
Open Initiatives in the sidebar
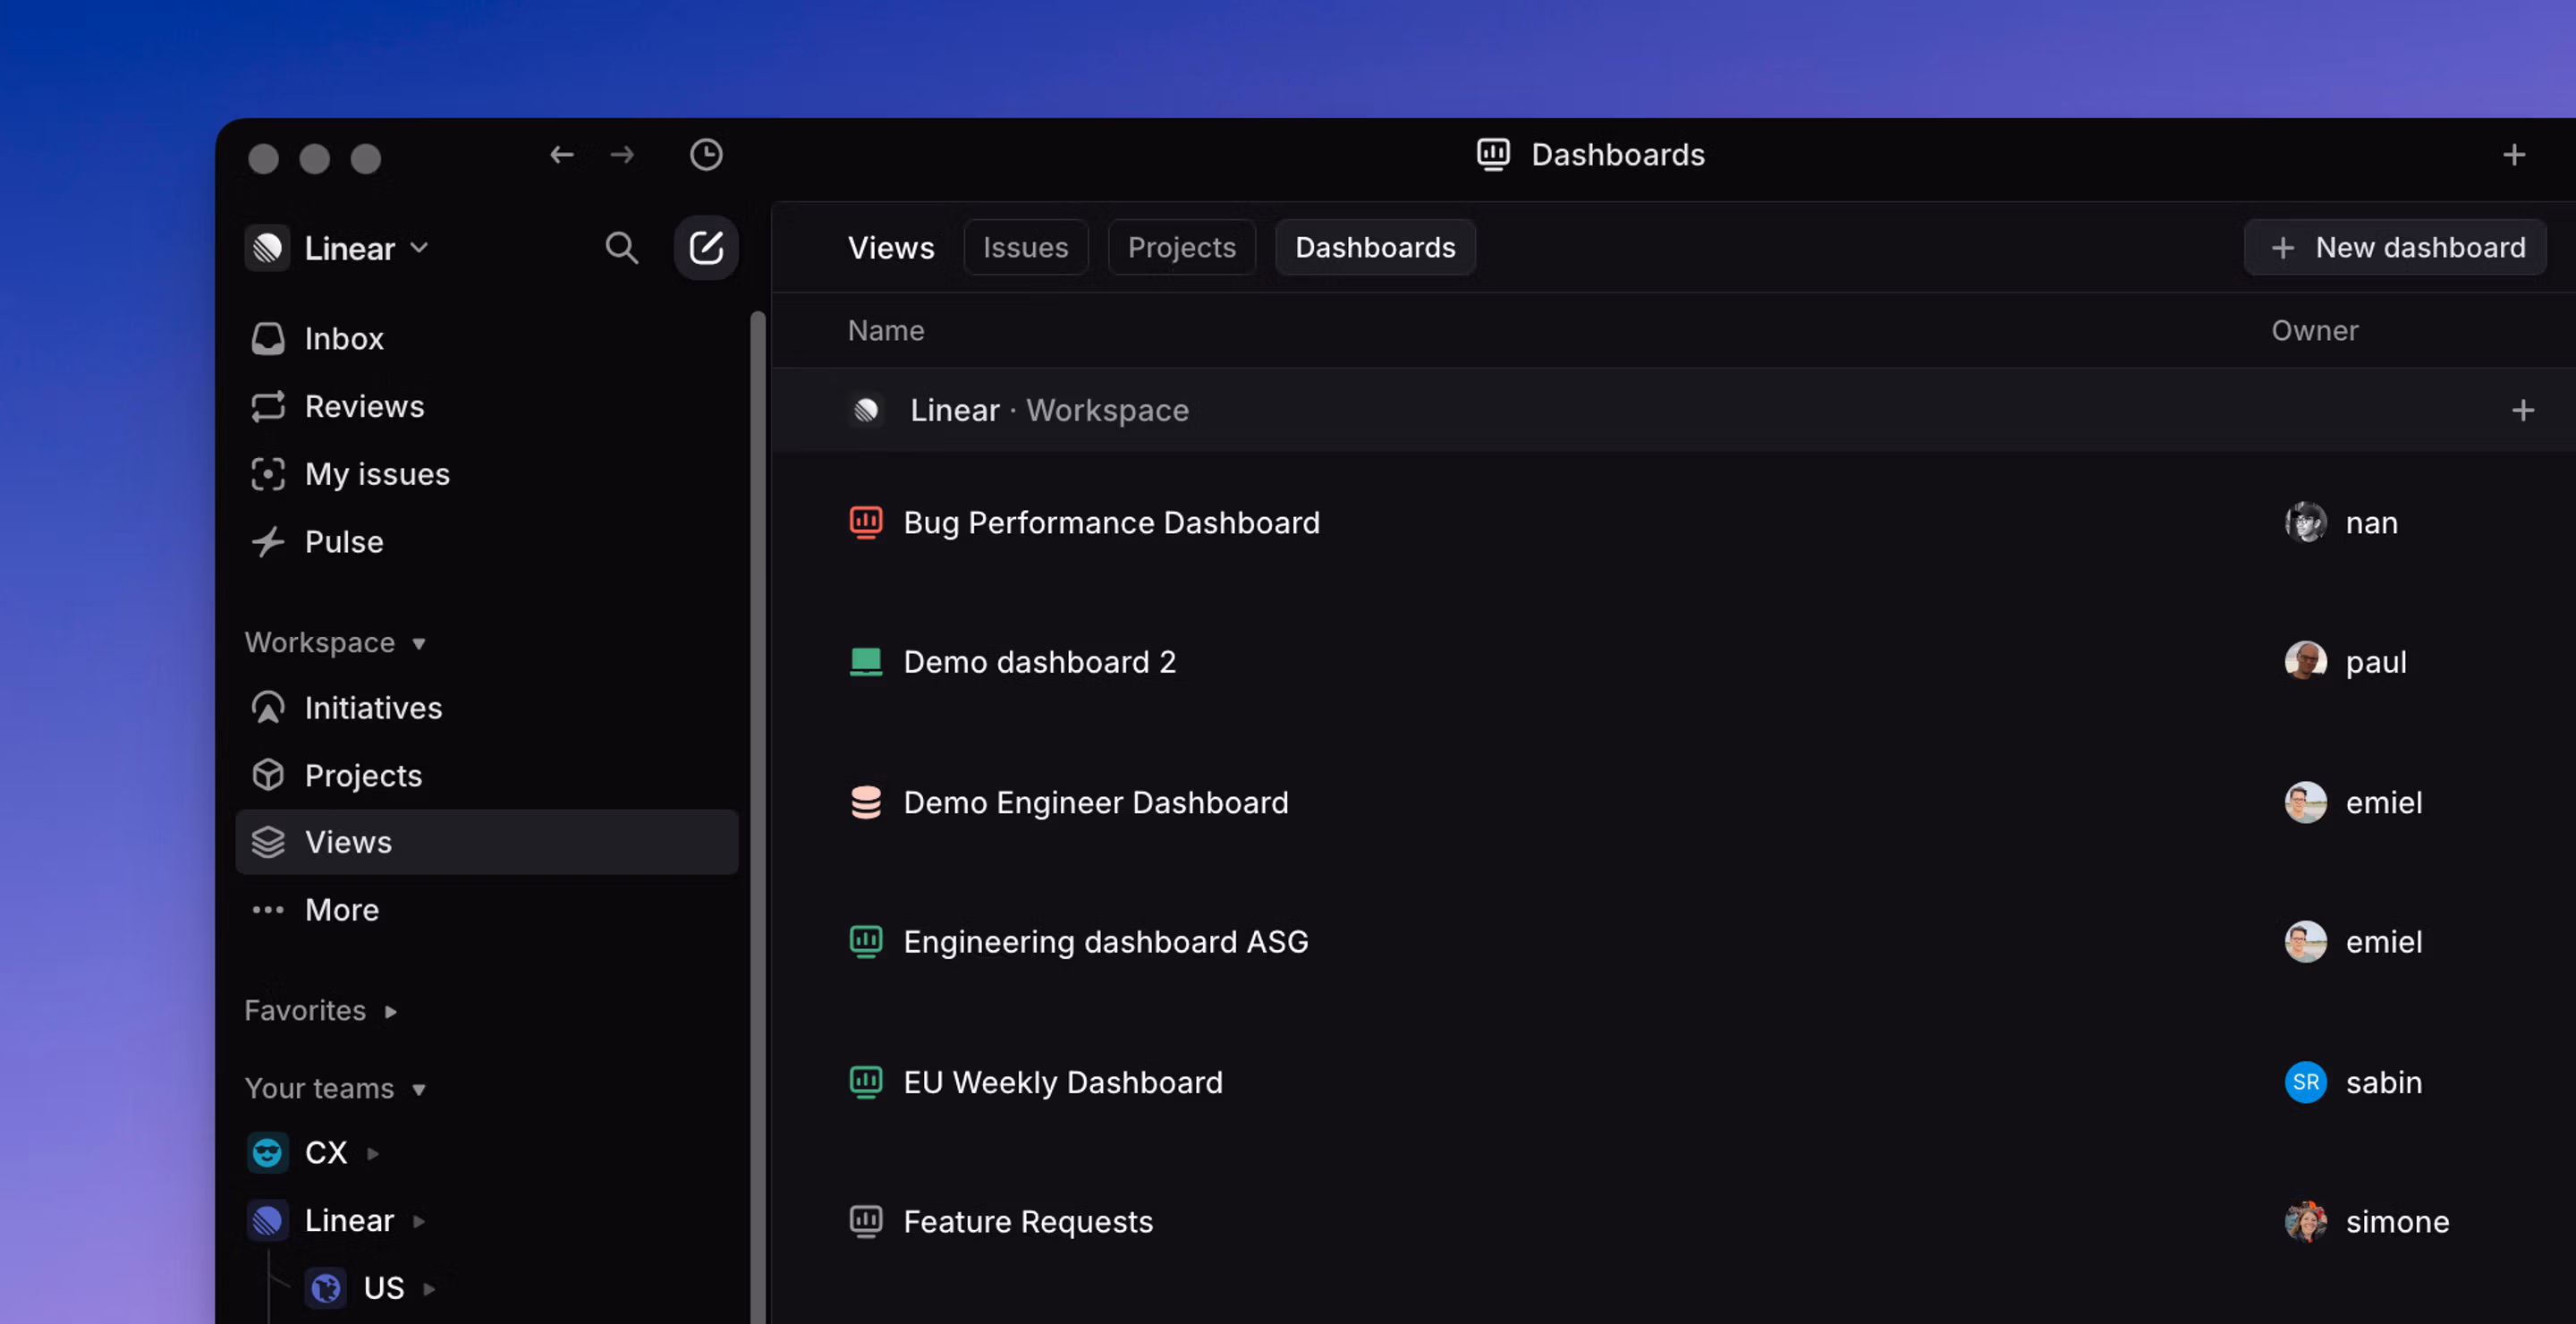(372, 708)
